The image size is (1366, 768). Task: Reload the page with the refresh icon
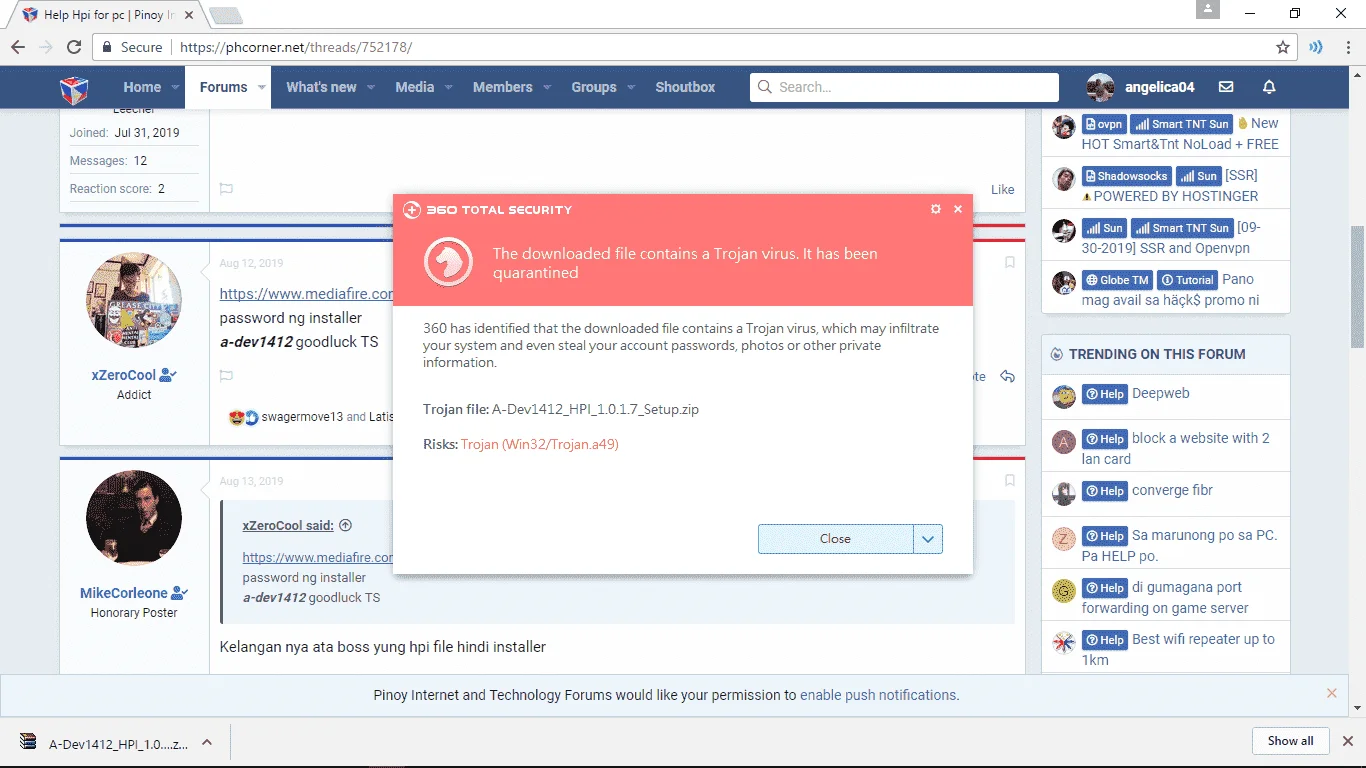point(74,47)
